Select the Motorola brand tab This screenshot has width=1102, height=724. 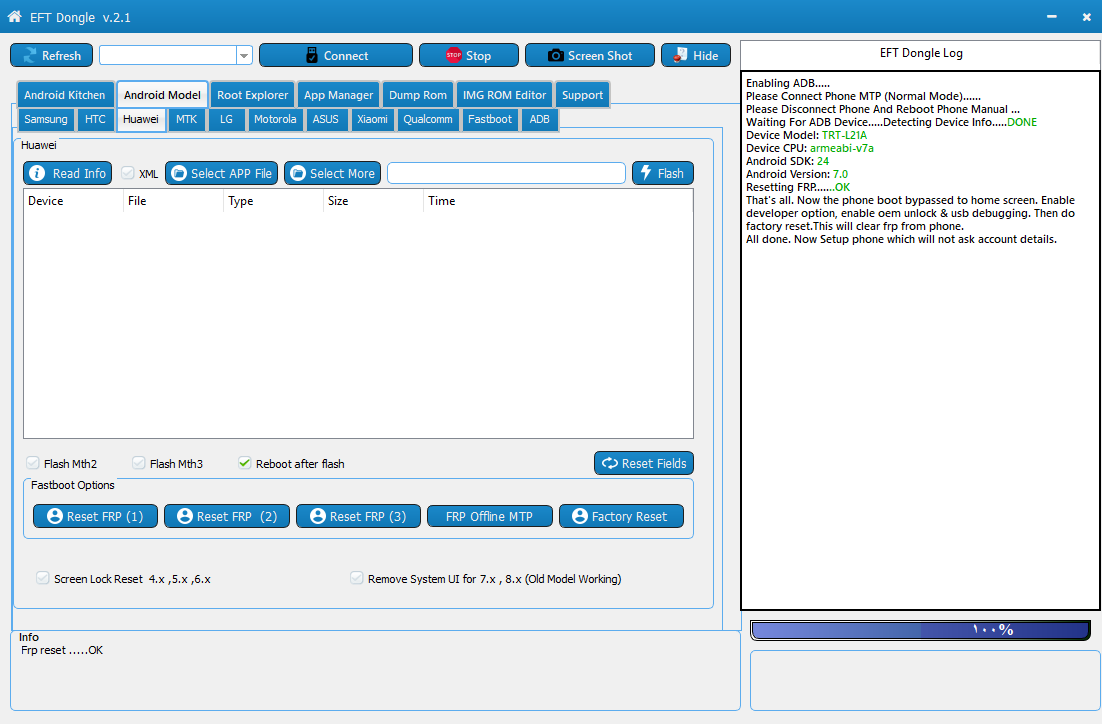(x=275, y=119)
